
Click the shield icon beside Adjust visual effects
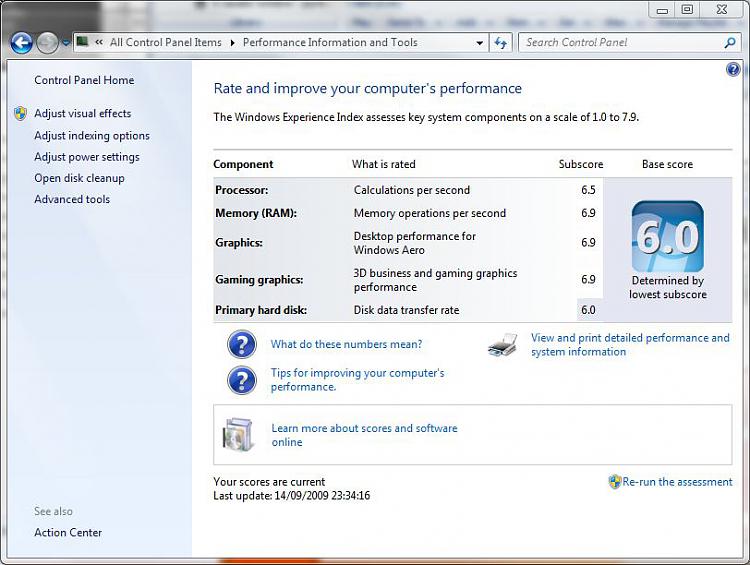20,113
